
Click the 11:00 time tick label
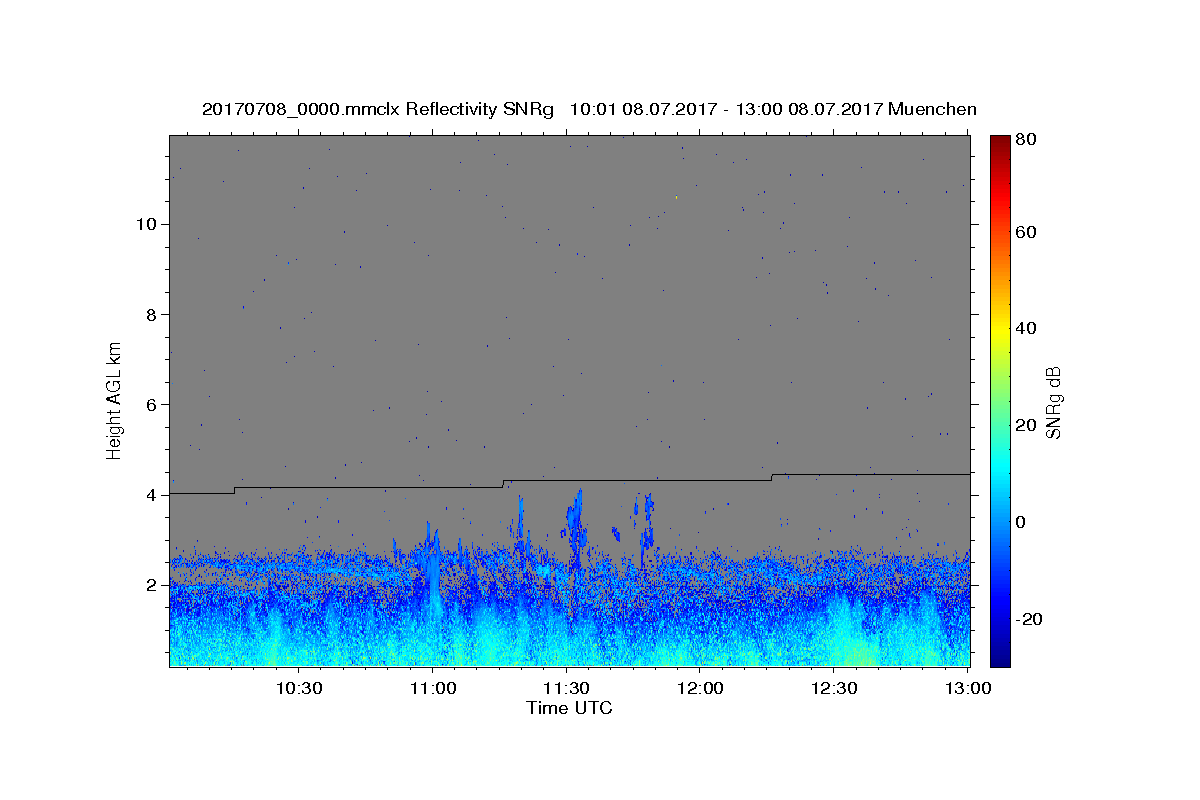point(432,688)
